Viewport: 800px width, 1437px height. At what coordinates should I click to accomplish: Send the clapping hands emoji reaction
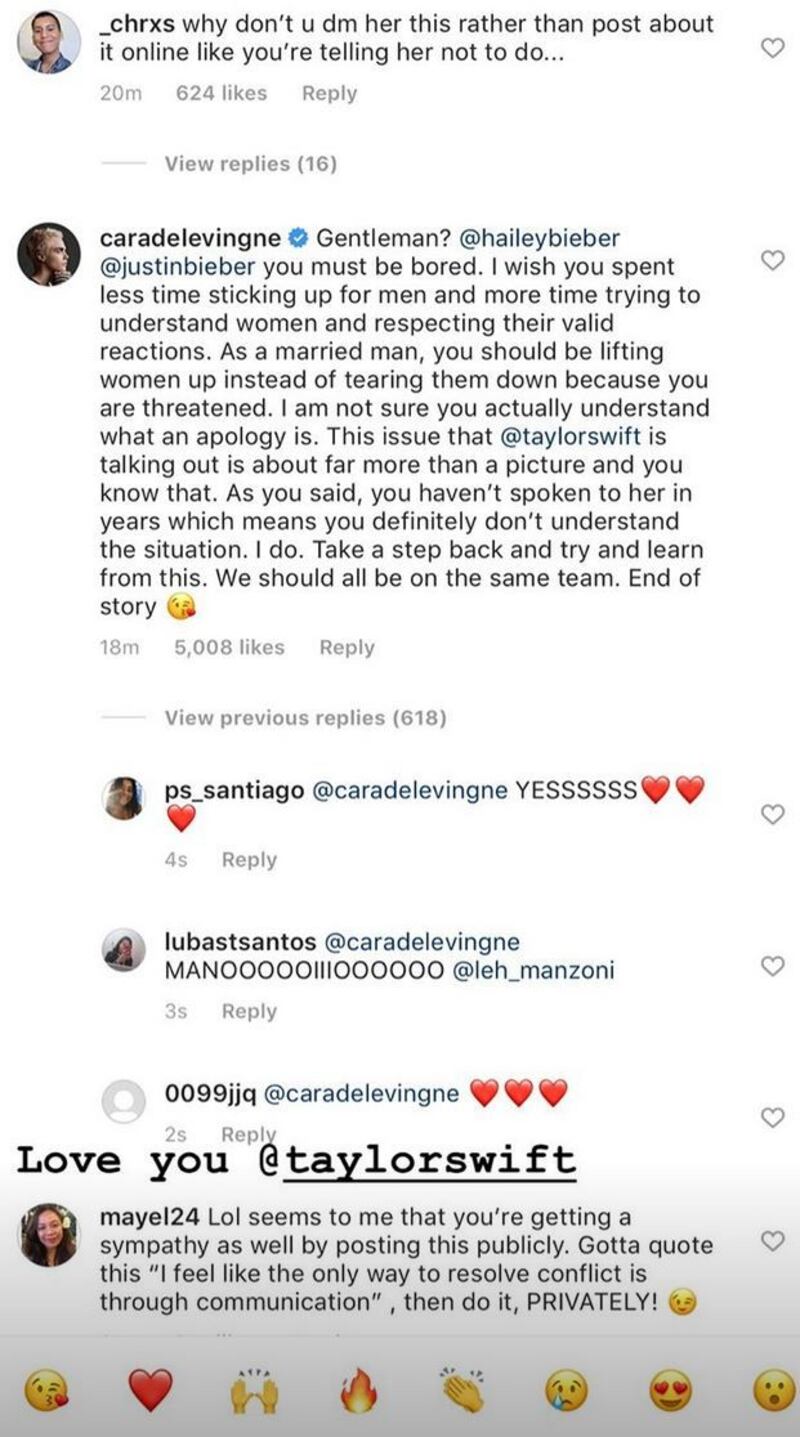(461, 1391)
